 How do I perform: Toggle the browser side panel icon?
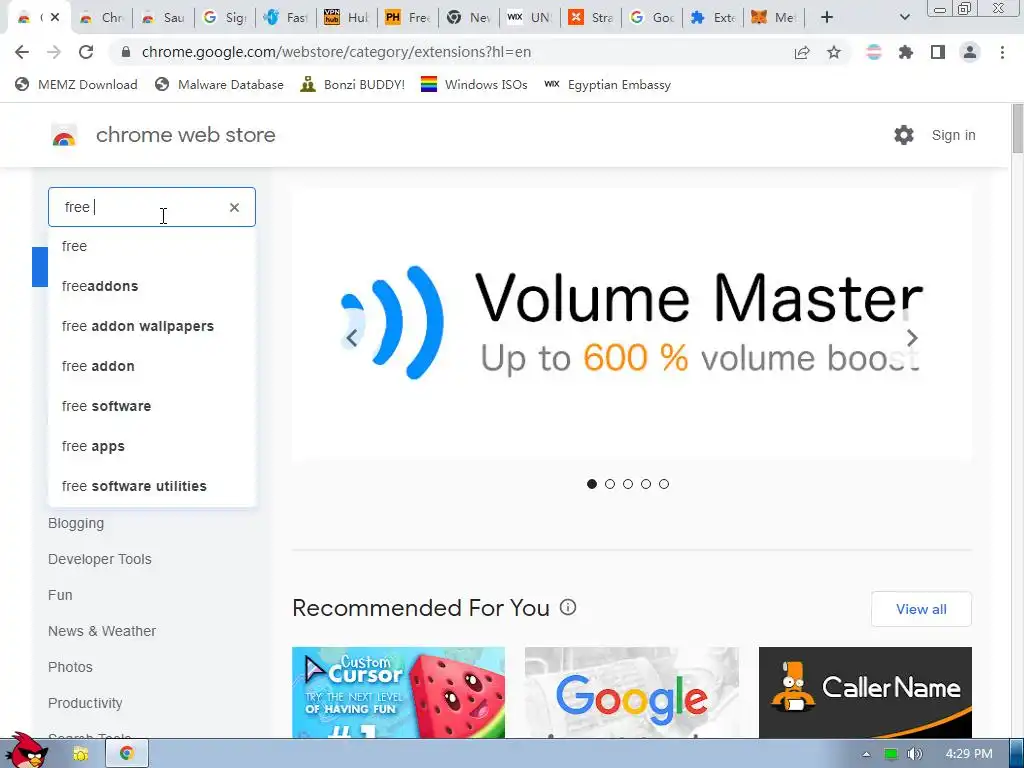(938, 52)
